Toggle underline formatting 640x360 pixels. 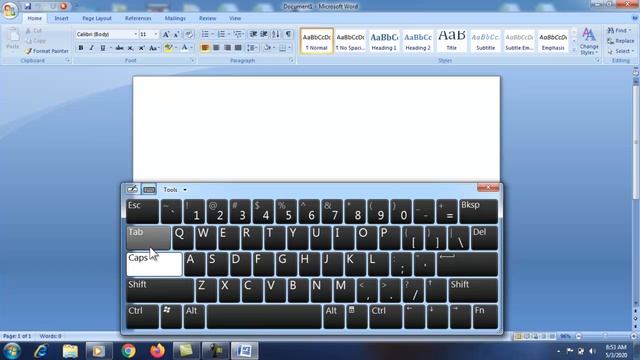103,48
